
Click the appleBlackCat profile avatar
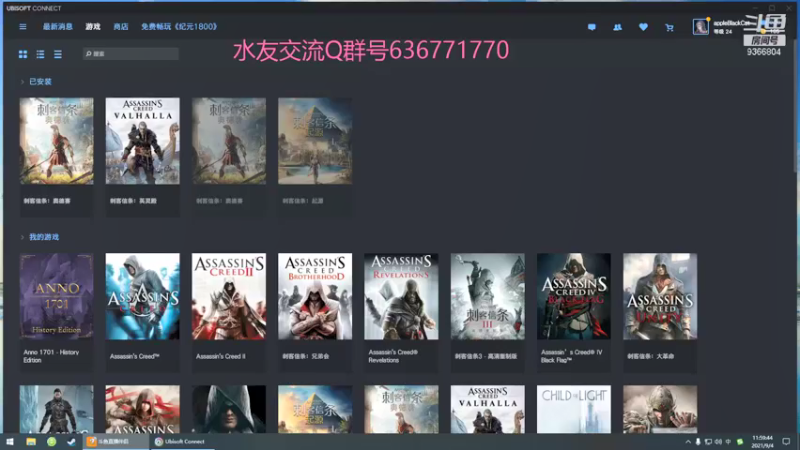click(701, 27)
